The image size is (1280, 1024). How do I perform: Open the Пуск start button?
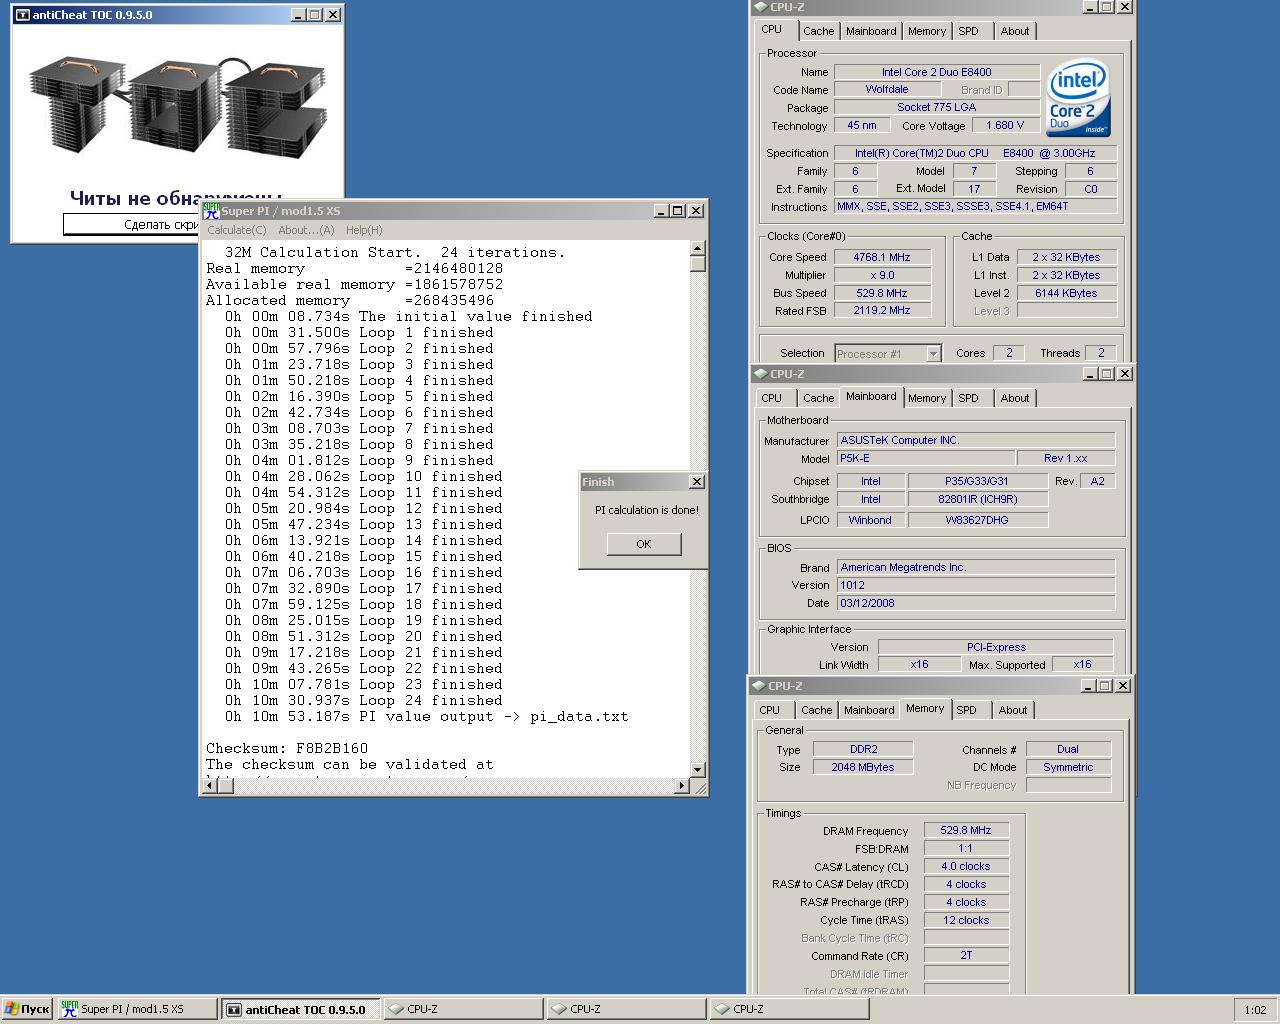(27, 1009)
